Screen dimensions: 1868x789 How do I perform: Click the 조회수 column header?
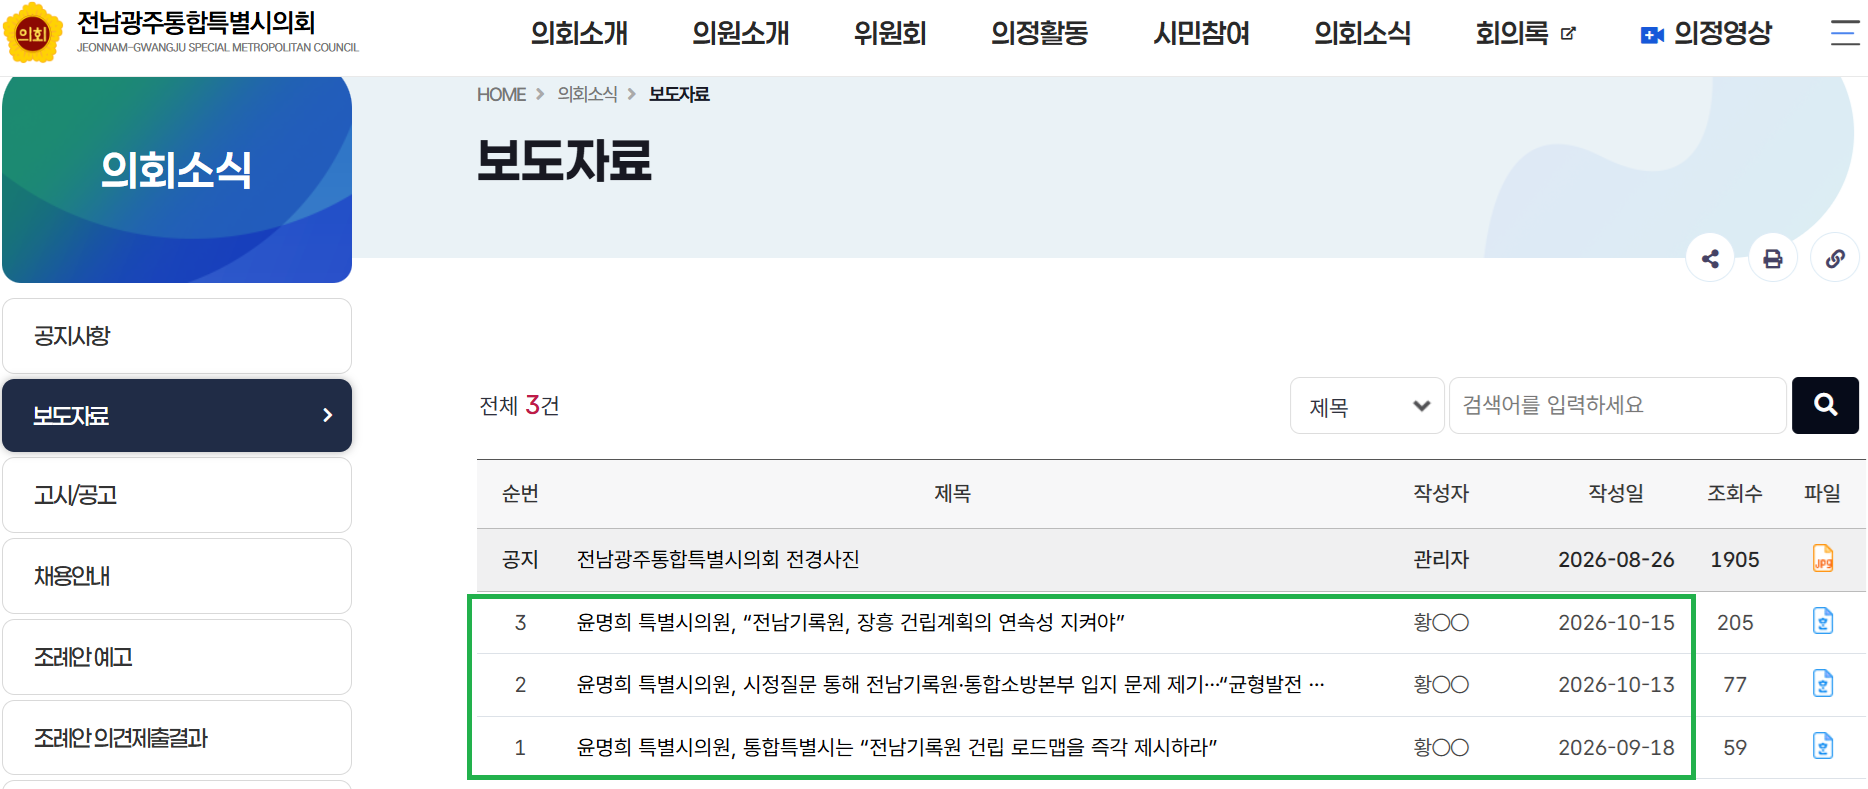coord(1735,493)
